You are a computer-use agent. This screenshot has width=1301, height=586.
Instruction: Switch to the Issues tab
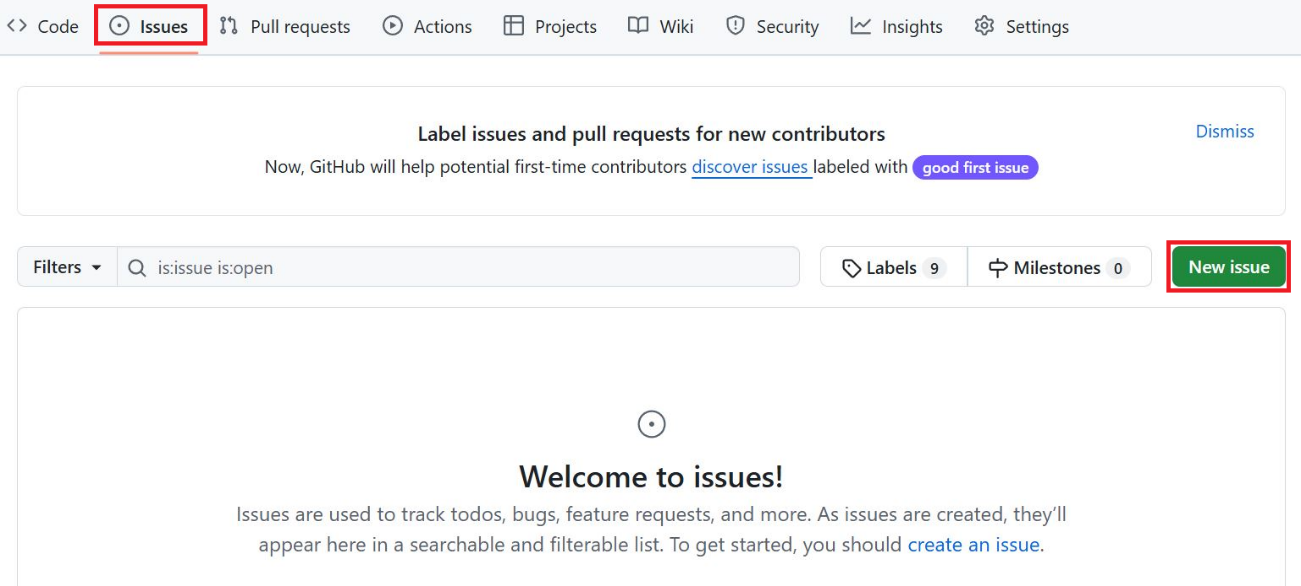coord(150,27)
